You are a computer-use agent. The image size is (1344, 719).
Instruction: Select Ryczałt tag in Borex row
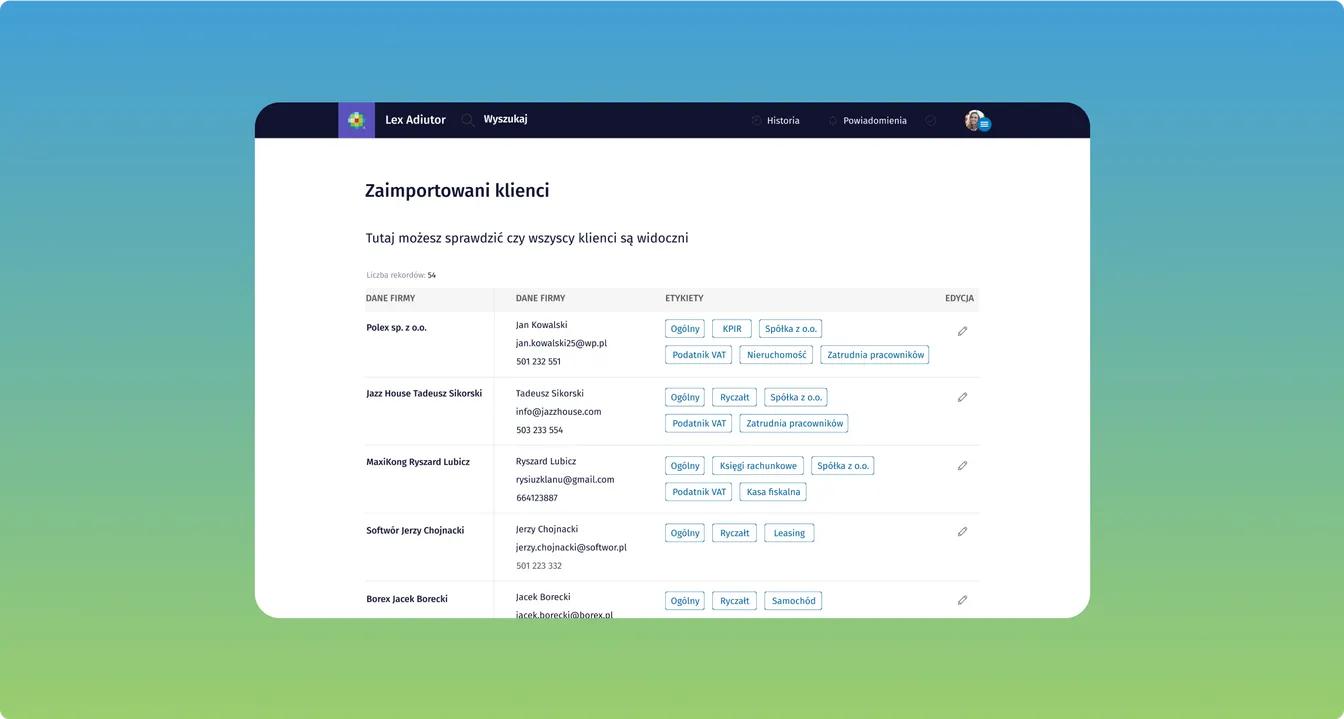734,601
